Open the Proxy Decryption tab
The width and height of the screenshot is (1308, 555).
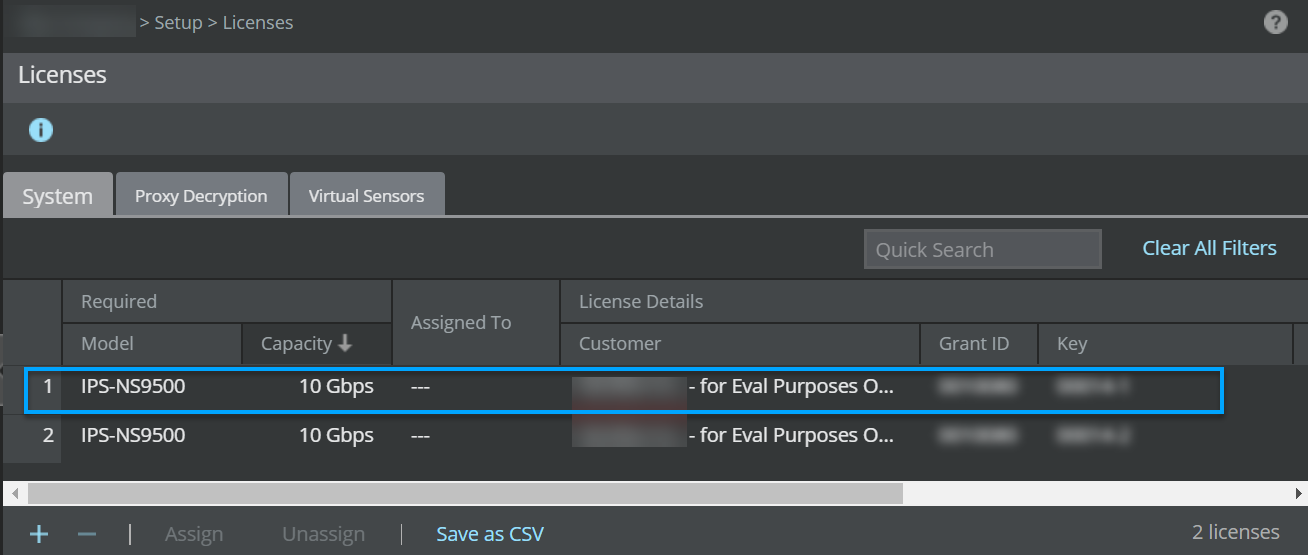click(x=201, y=196)
